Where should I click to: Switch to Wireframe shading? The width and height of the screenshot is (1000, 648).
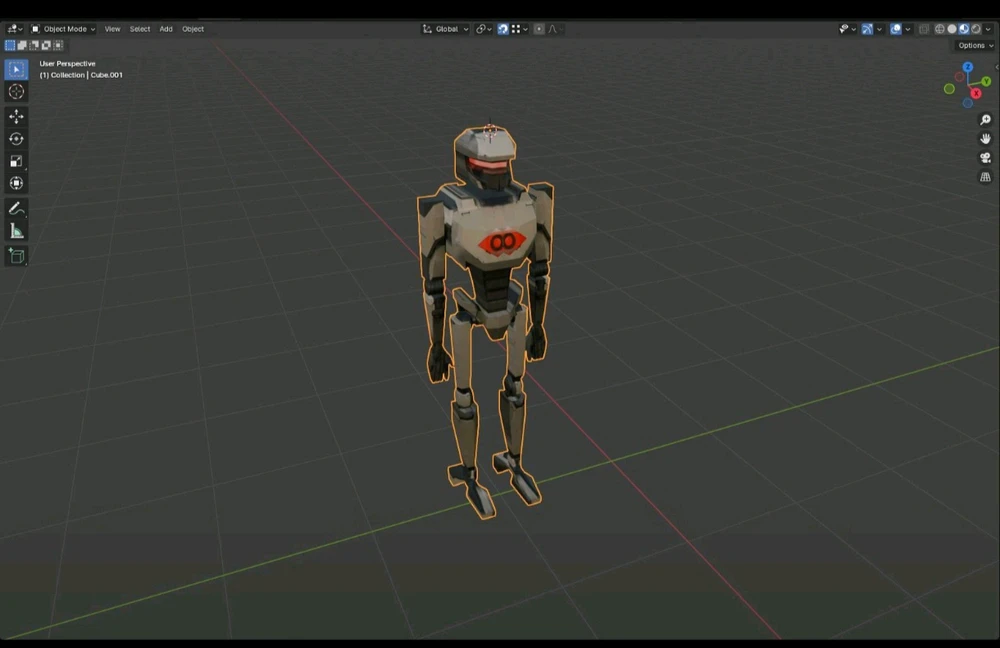click(x=940, y=29)
